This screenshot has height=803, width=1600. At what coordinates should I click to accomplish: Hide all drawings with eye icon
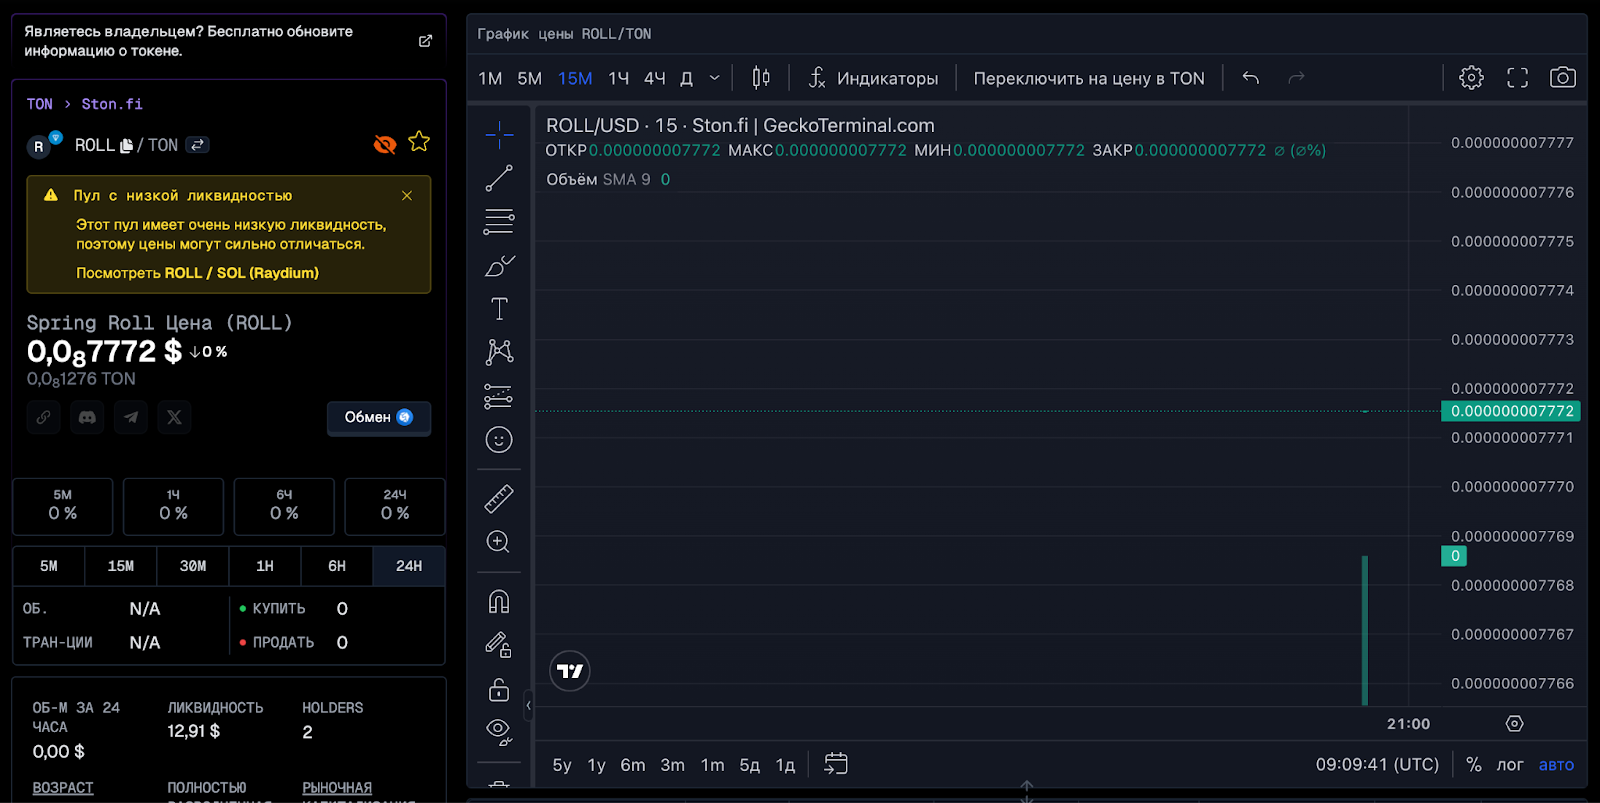(x=499, y=732)
